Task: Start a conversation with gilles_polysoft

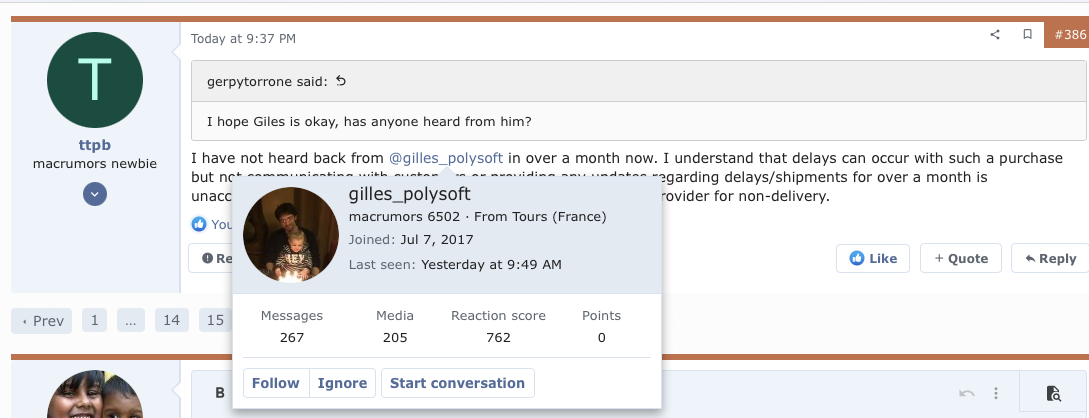Action: (x=457, y=383)
